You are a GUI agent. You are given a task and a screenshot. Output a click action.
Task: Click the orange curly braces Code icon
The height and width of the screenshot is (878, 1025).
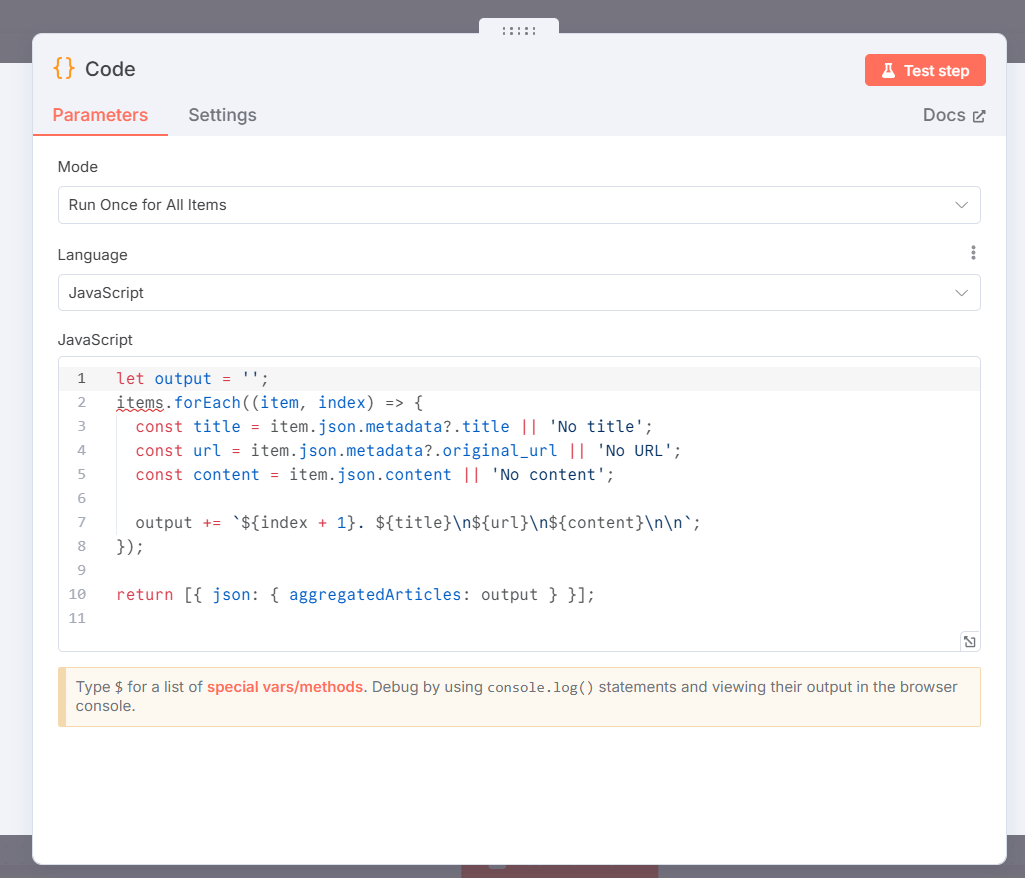64,68
